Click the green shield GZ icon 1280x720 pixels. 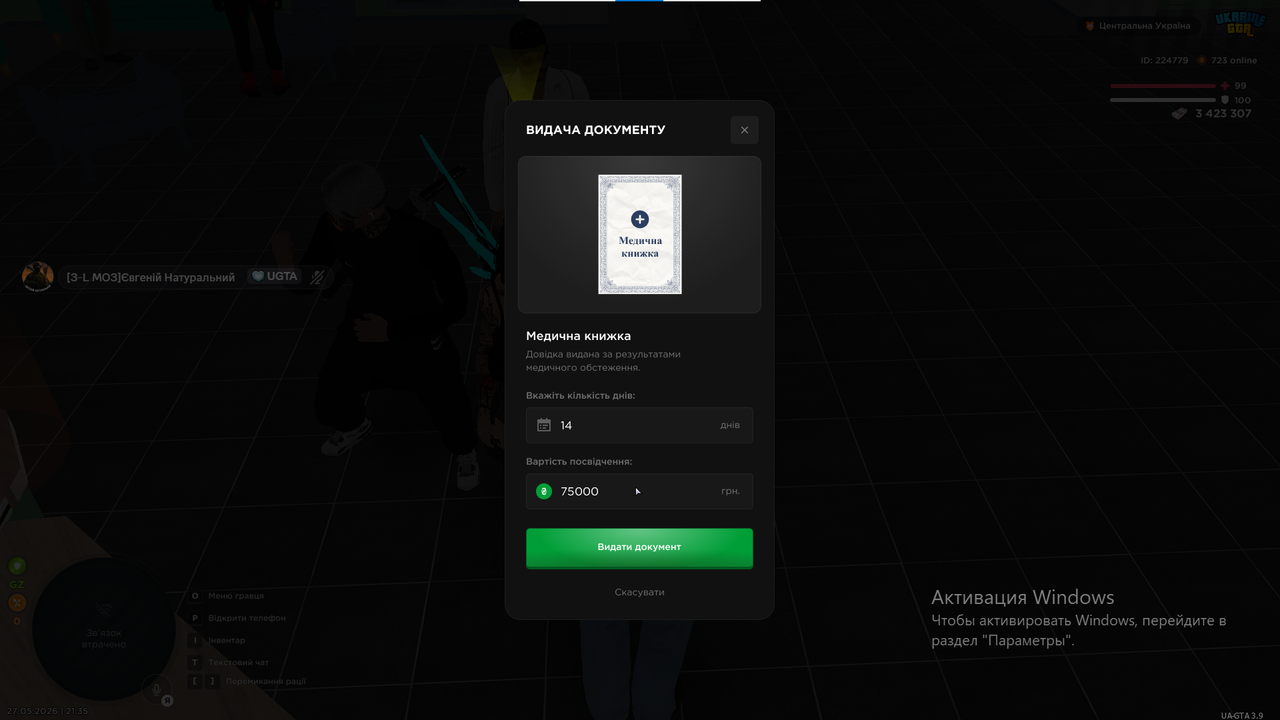[17, 566]
